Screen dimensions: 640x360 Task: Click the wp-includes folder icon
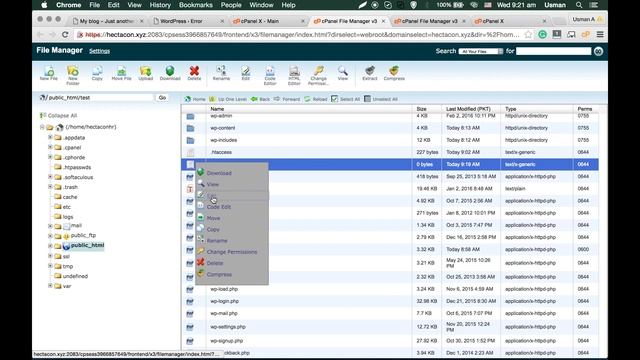(190, 140)
